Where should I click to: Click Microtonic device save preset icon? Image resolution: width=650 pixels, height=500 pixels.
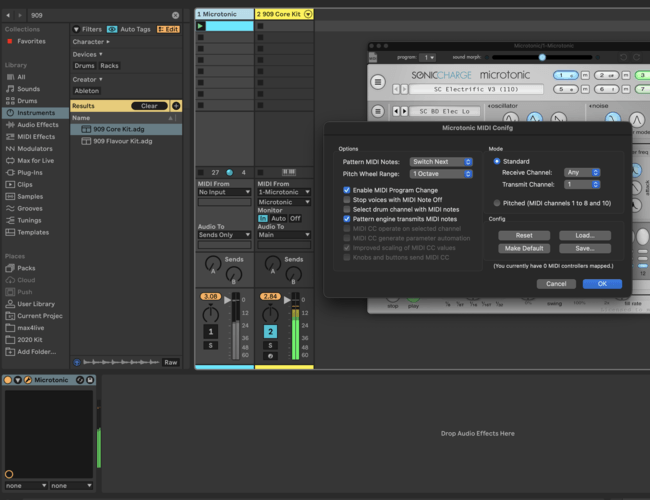90,380
